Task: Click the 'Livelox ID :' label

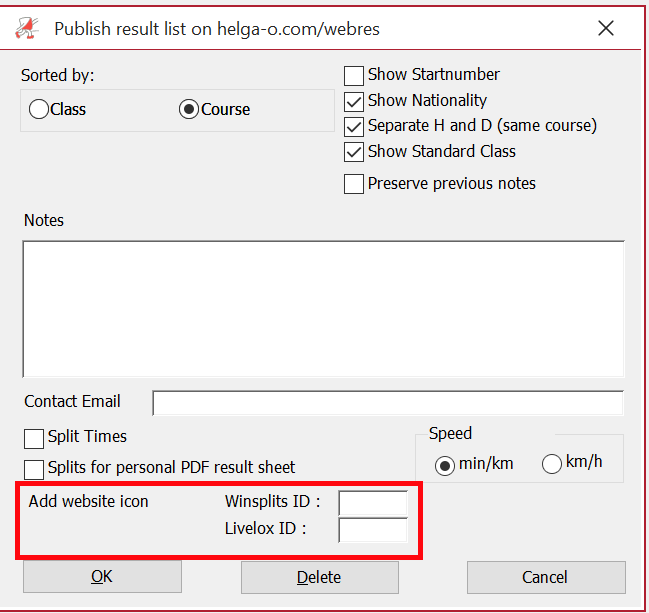Action: (265, 528)
